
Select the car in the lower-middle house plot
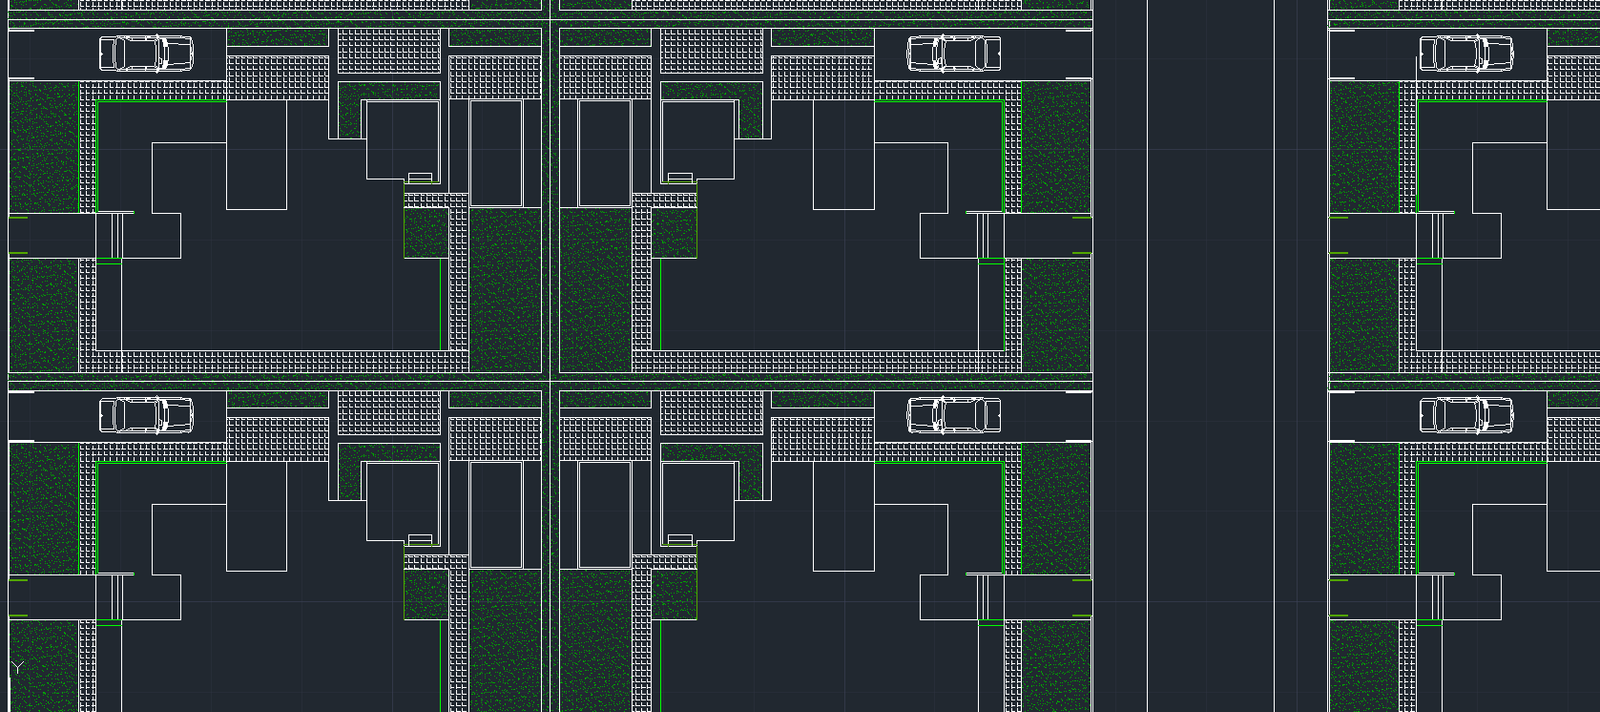[954, 415]
